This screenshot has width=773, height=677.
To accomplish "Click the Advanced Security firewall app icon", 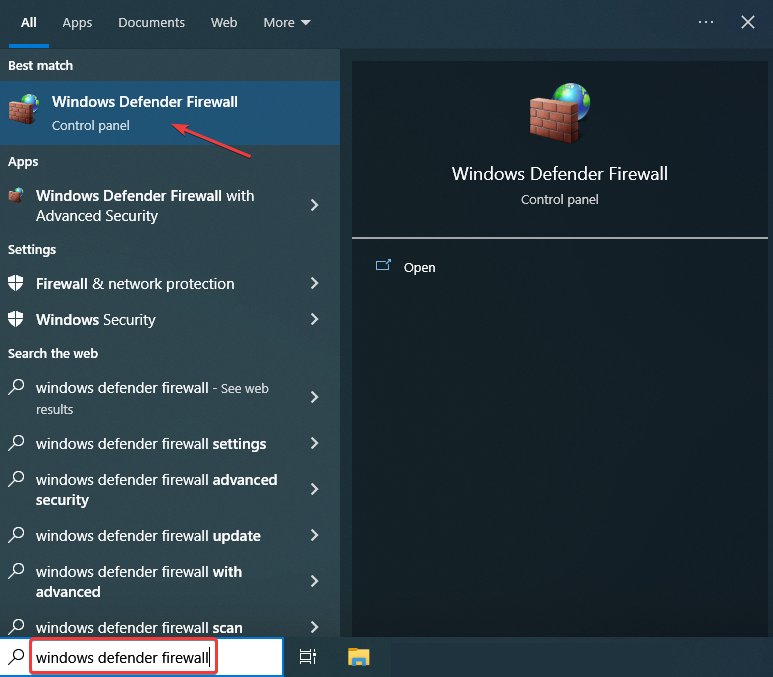I will pos(16,196).
